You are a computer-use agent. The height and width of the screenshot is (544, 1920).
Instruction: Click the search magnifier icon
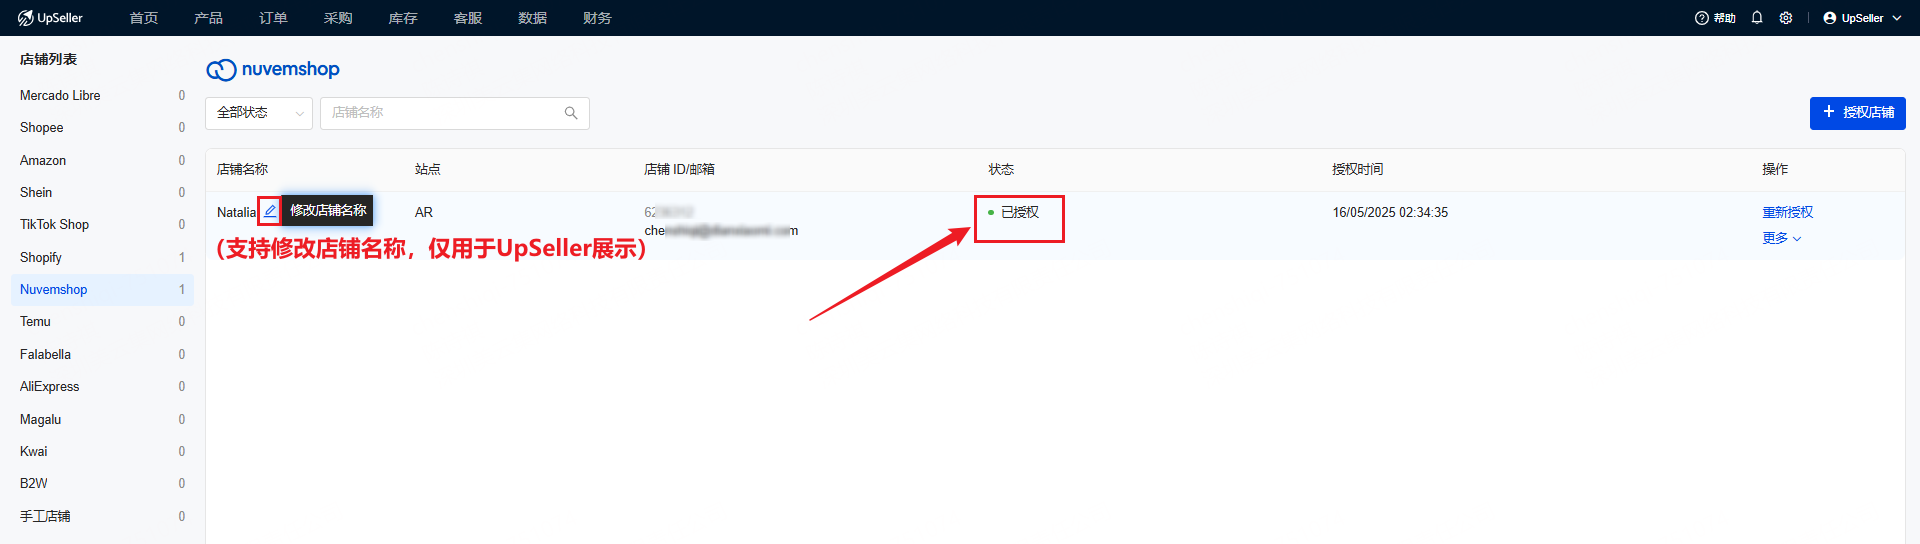571,113
